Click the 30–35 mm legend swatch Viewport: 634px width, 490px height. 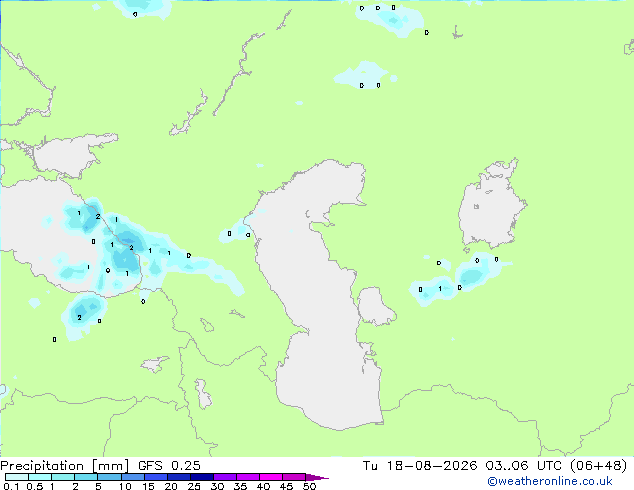coord(224,477)
